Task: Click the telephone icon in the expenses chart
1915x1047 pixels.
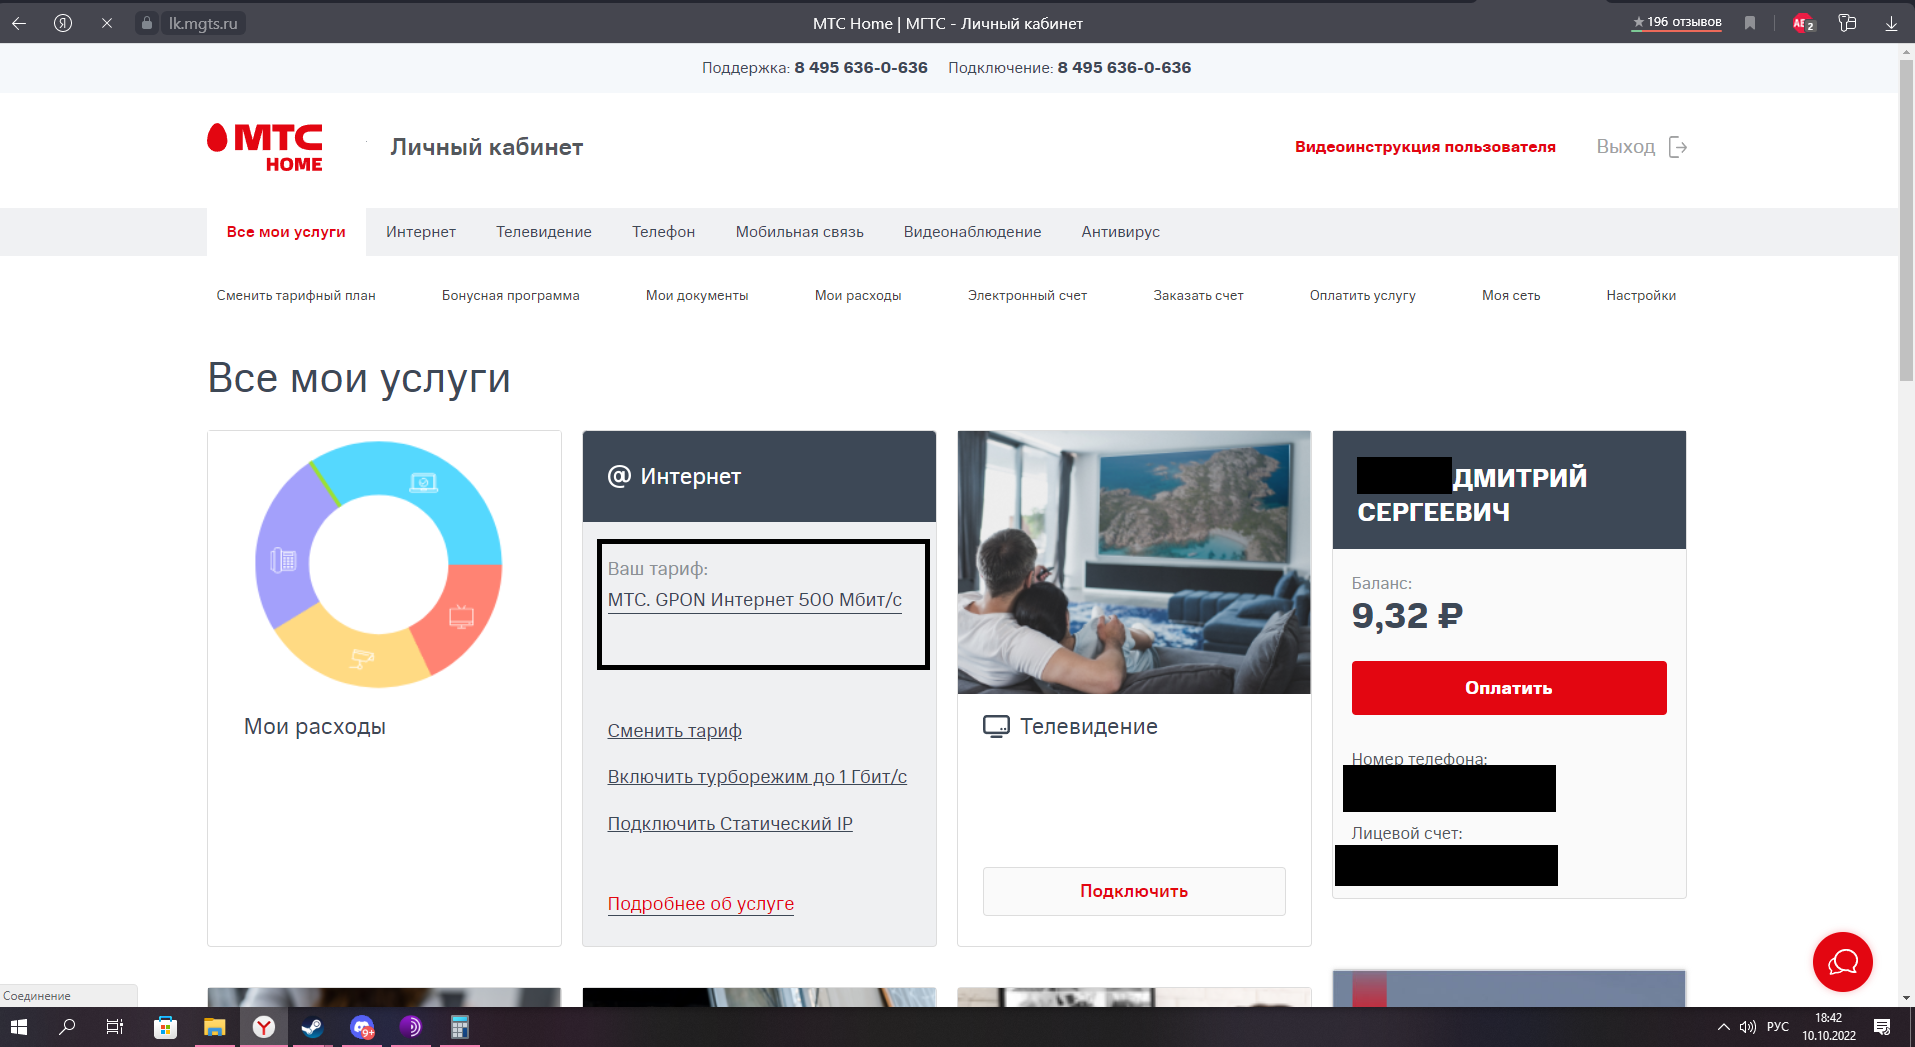Action: 283,560
